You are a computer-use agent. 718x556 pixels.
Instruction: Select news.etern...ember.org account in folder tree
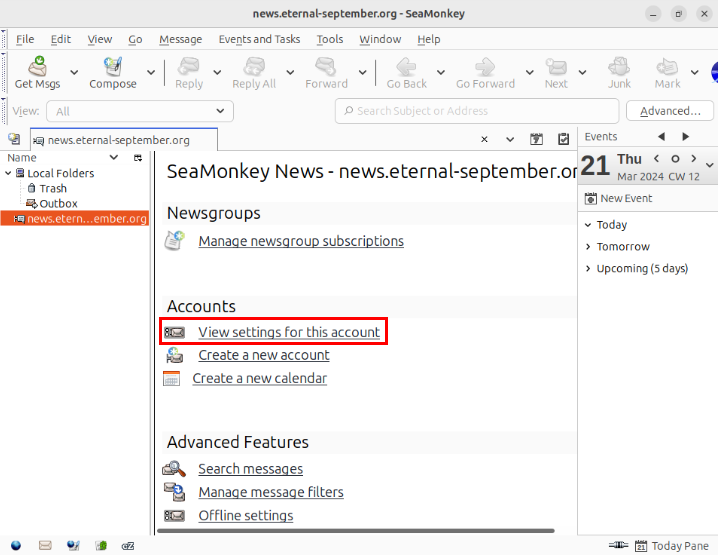point(75,218)
